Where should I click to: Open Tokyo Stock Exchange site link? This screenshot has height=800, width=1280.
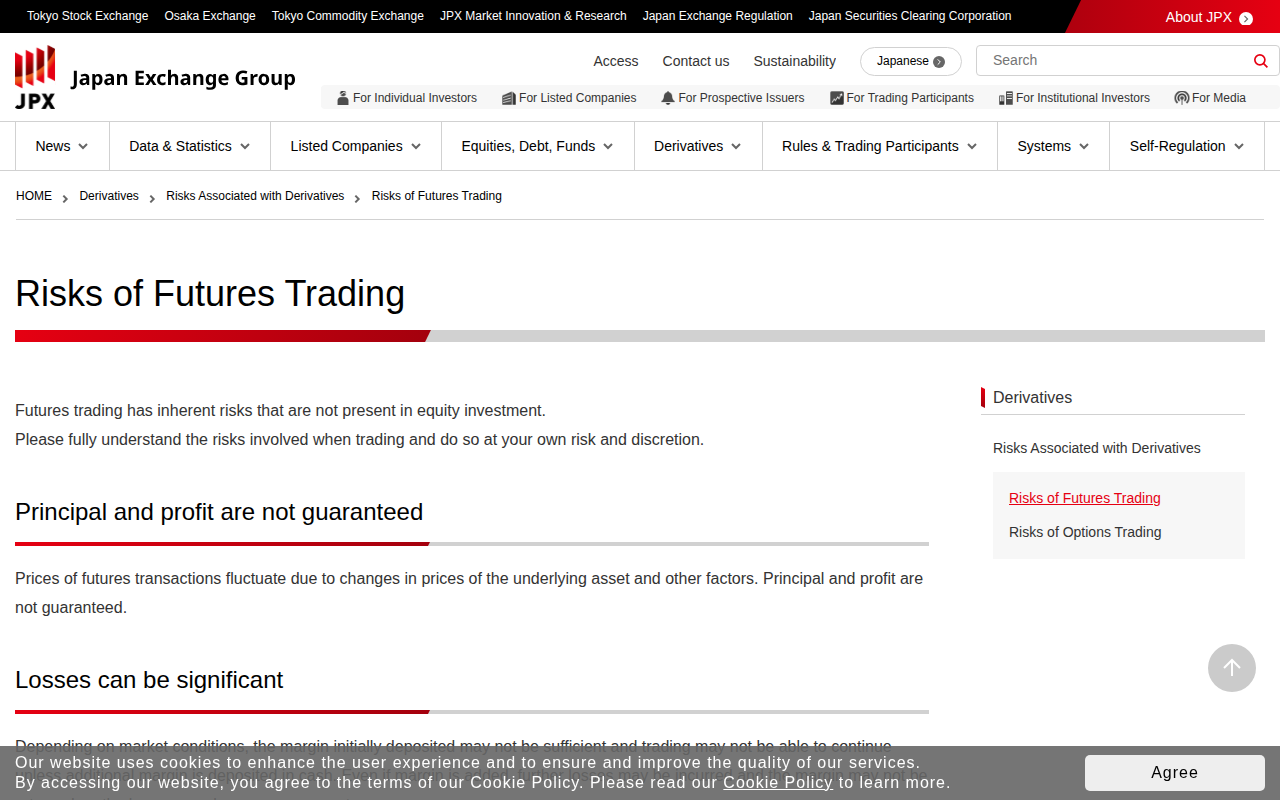coord(88,16)
